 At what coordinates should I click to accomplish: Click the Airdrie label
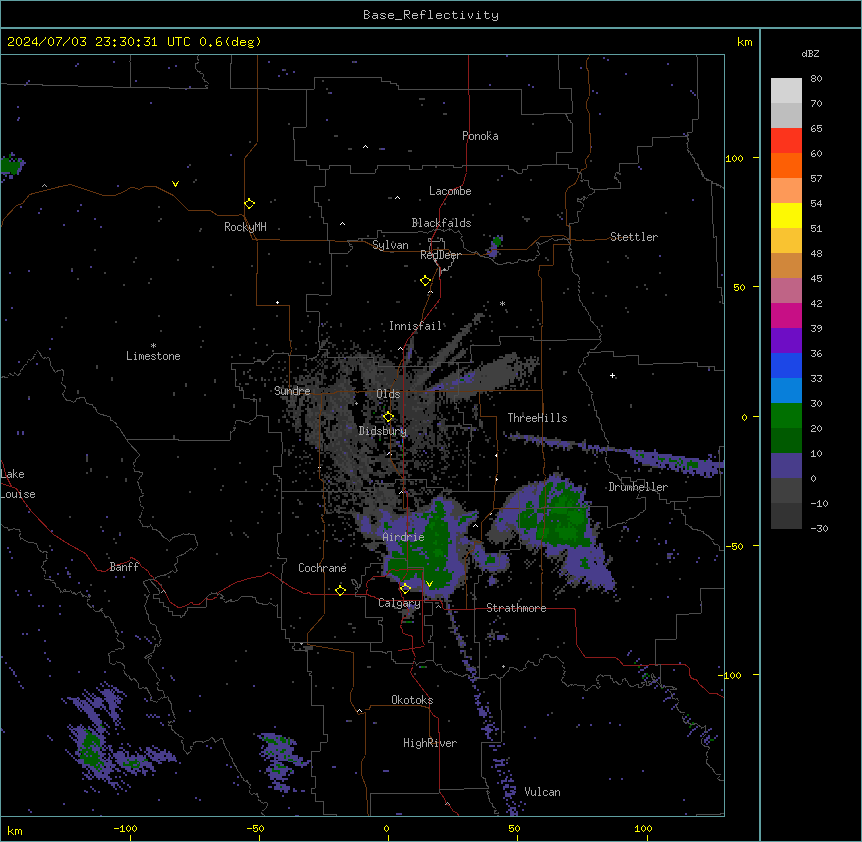pos(404,537)
